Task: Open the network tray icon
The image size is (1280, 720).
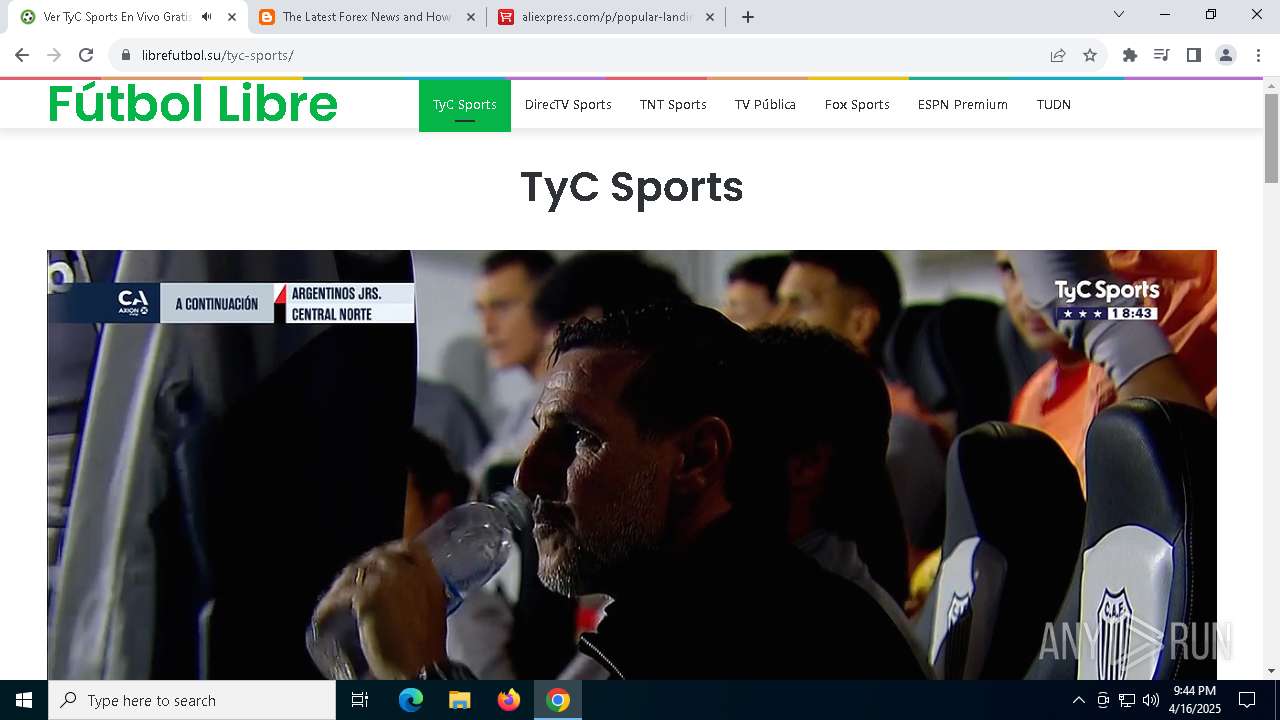Action: click(x=1127, y=700)
